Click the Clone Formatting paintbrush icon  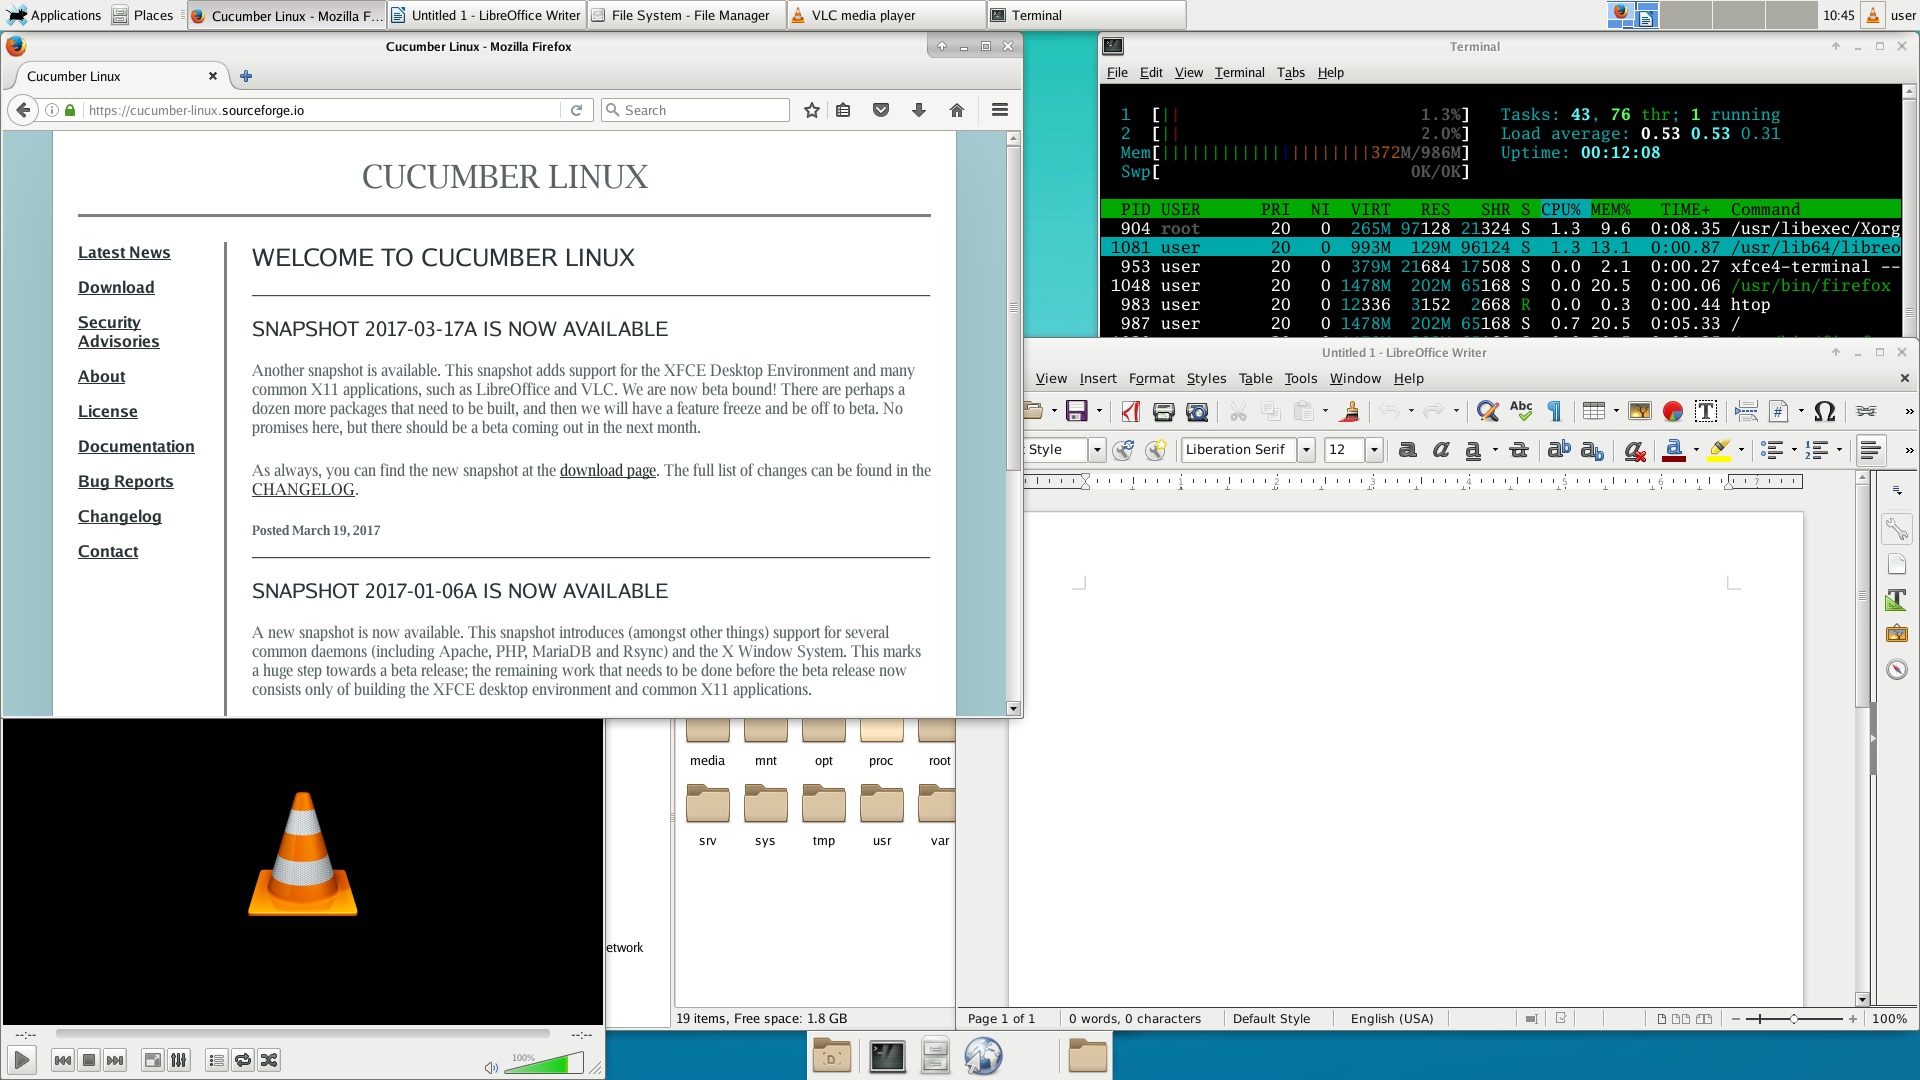coord(1350,411)
